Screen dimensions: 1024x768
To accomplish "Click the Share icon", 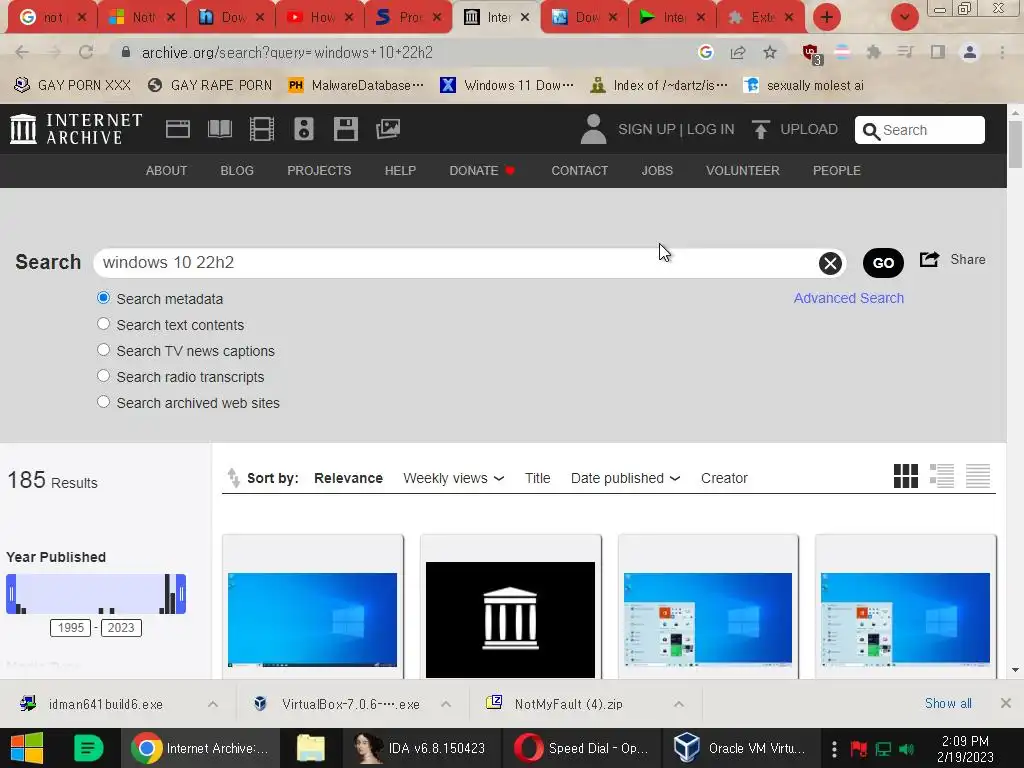I will pyautogui.click(x=929, y=259).
